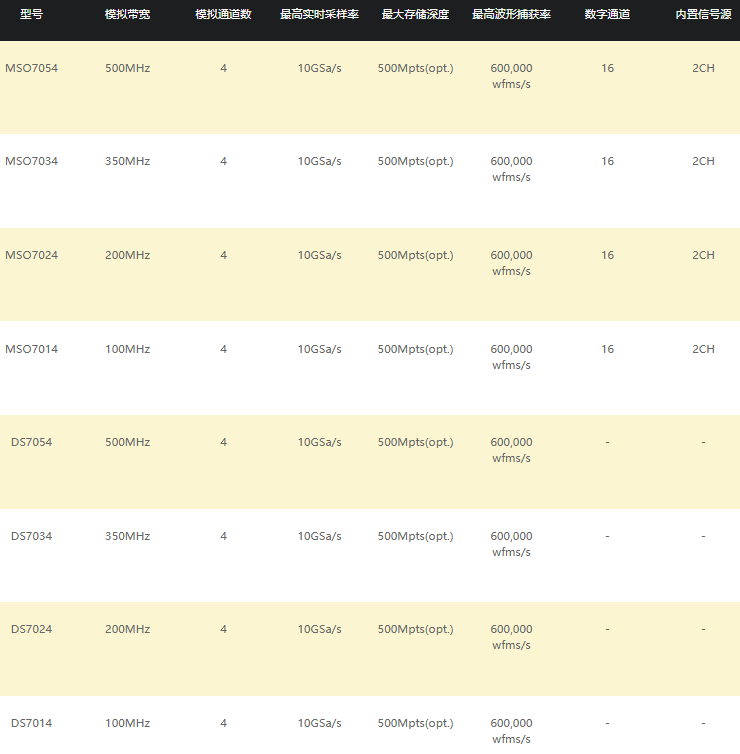Select the DS7054 model name

[31, 442]
